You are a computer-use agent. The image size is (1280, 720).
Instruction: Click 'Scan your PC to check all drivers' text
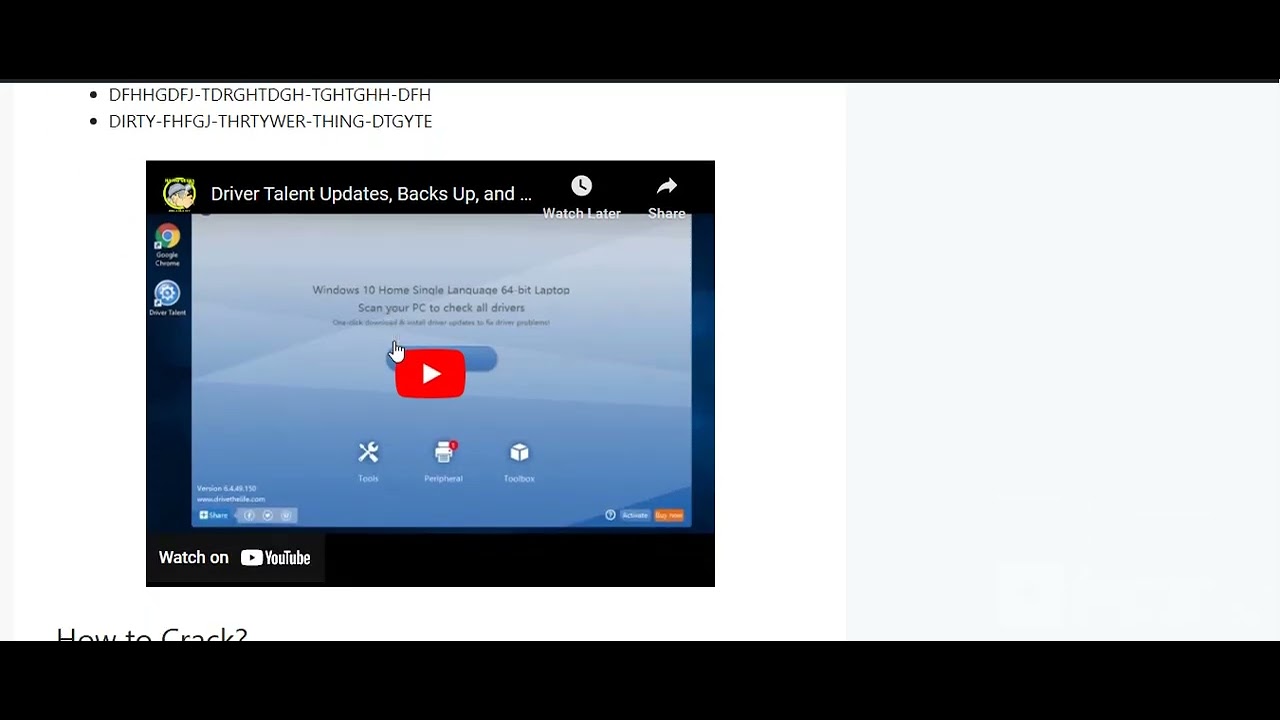441,308
